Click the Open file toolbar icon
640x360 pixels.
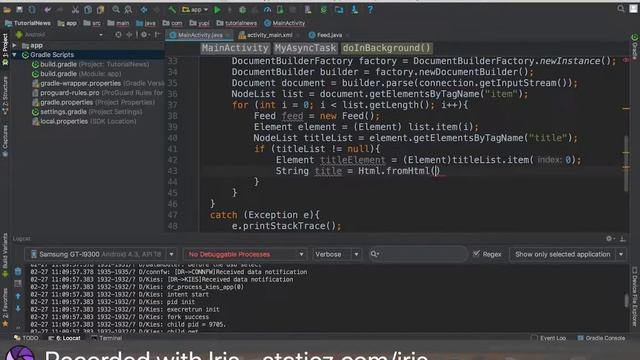7,9
